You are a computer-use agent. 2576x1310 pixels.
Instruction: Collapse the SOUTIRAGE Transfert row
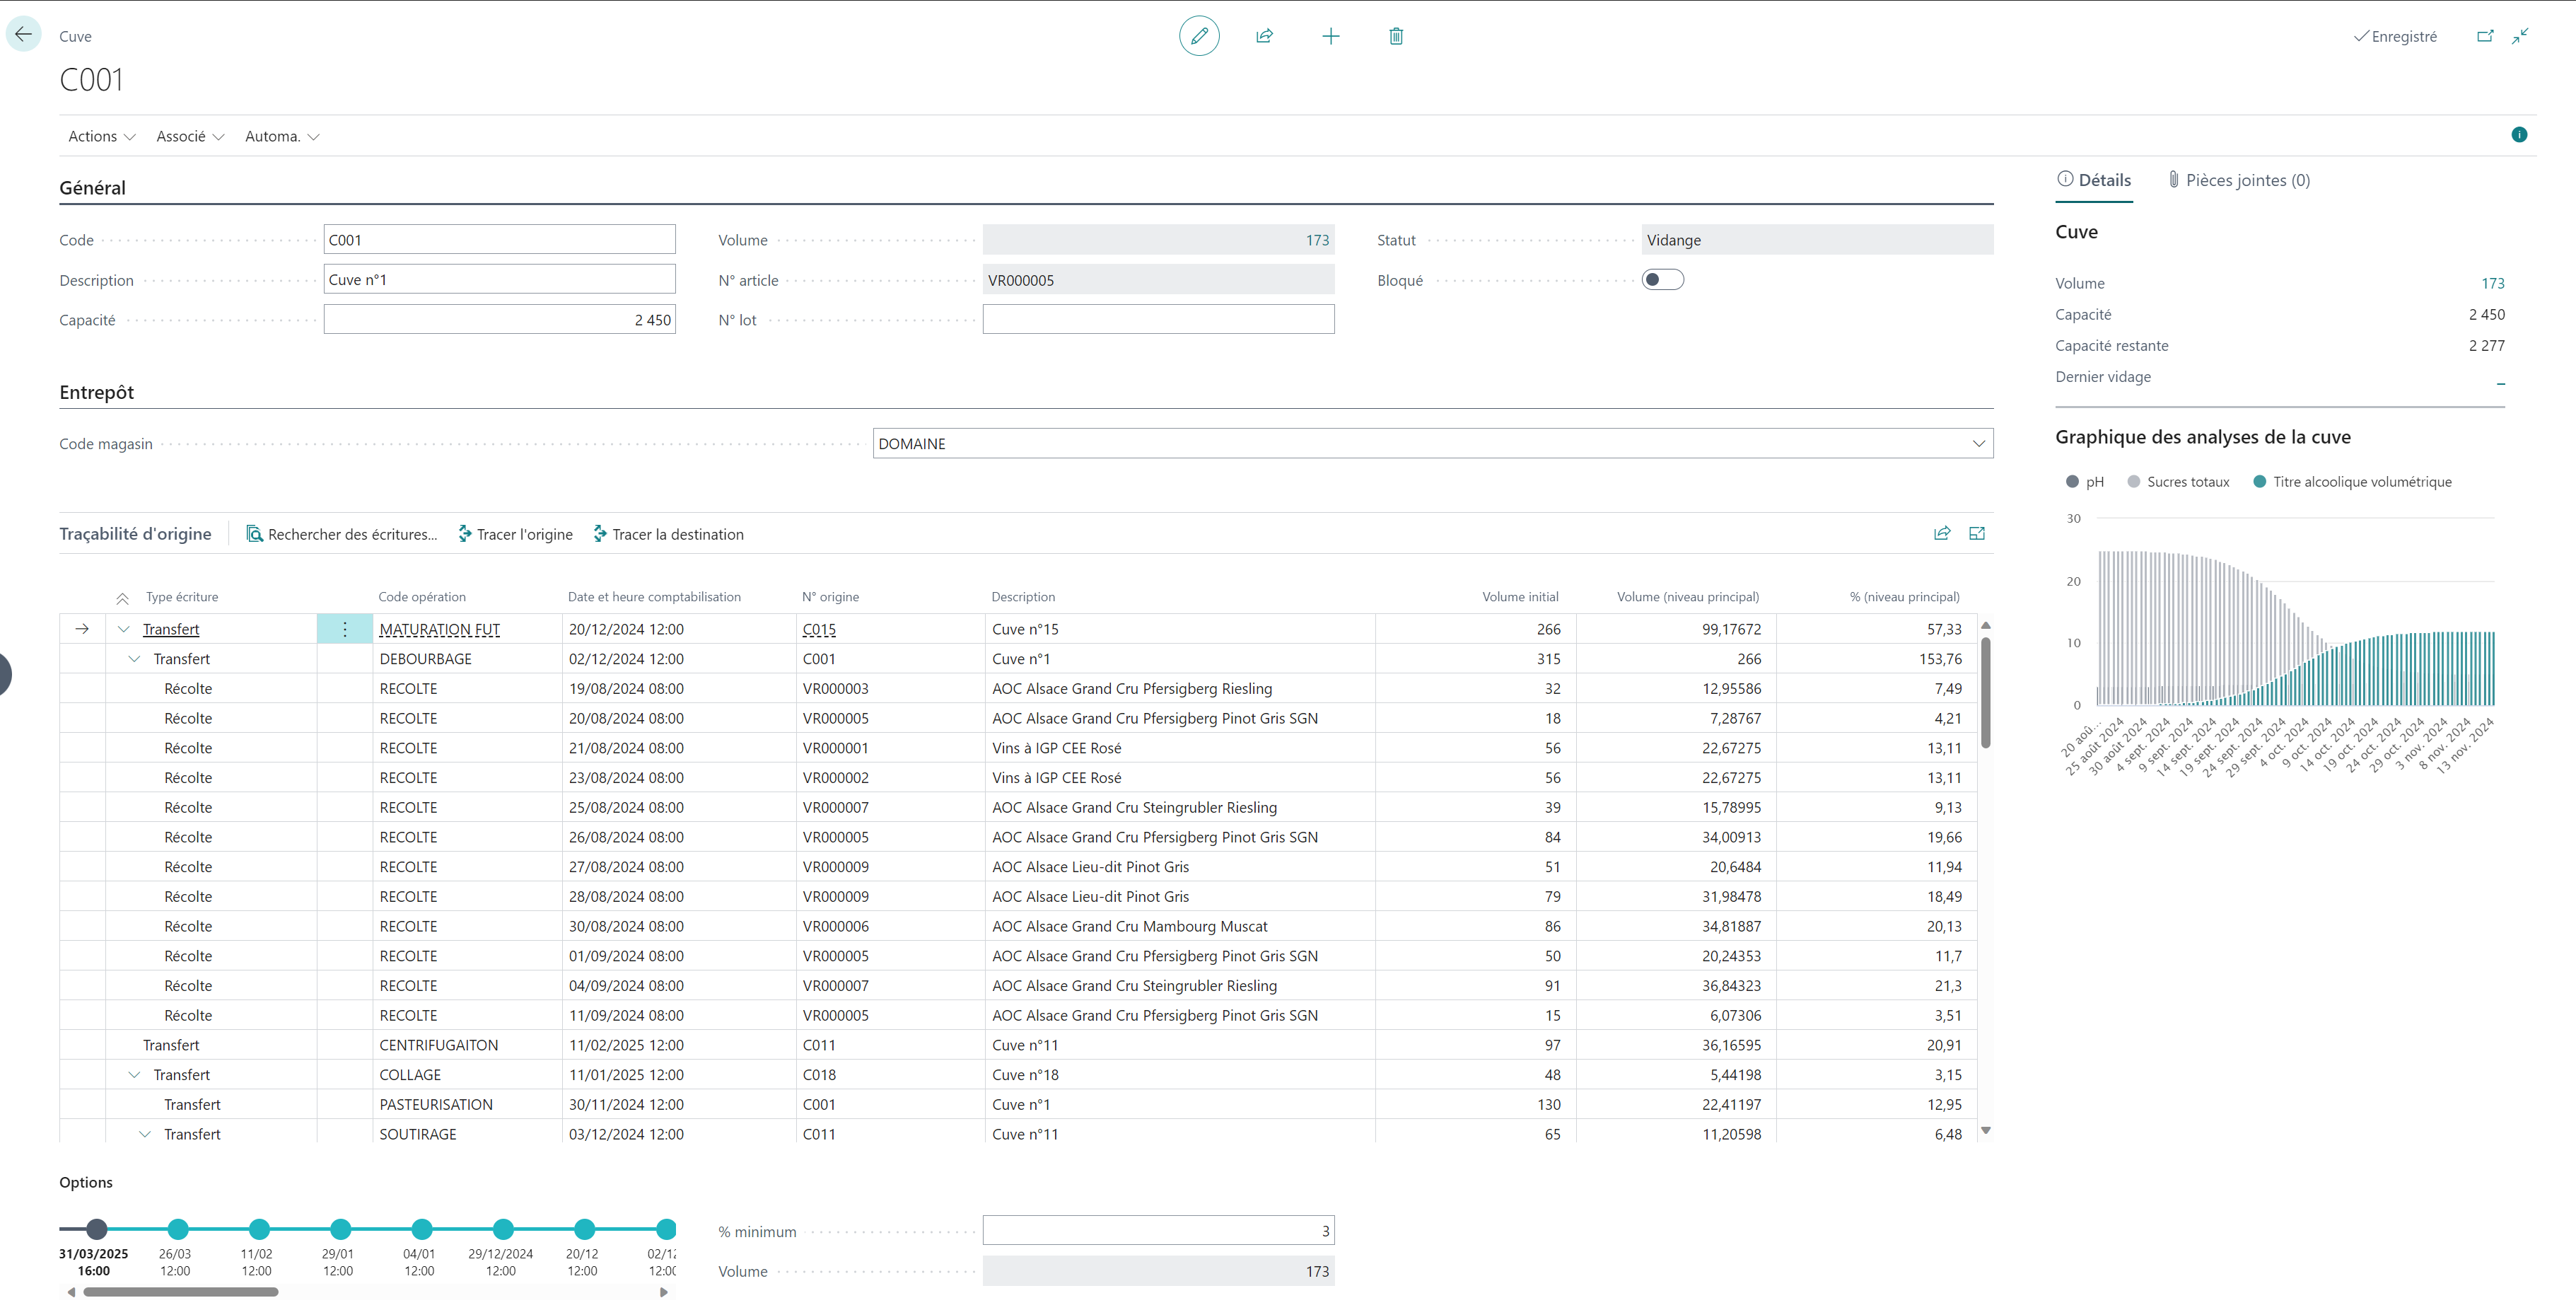[x=145, y=1134]
